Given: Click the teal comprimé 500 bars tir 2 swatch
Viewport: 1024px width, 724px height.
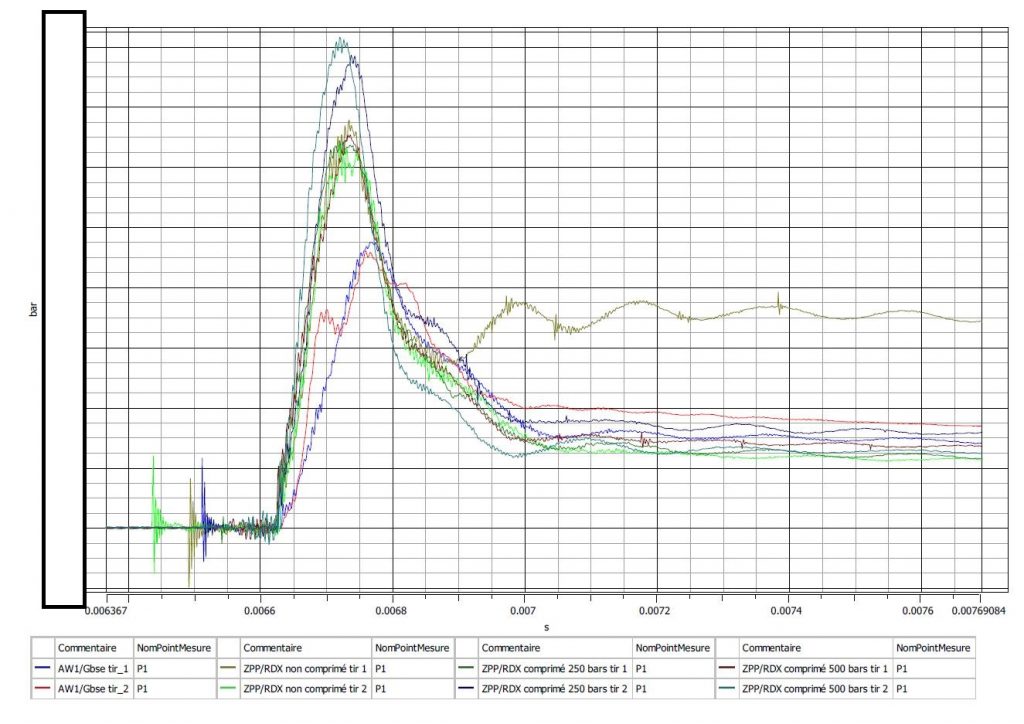Looking at the screenshot, I should coord(728,688).
